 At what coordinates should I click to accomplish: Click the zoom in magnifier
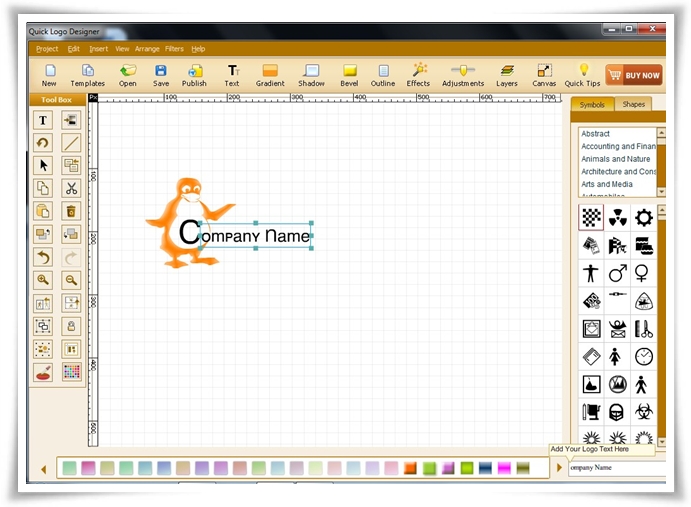pyautogui.click(x=43, y=280)
